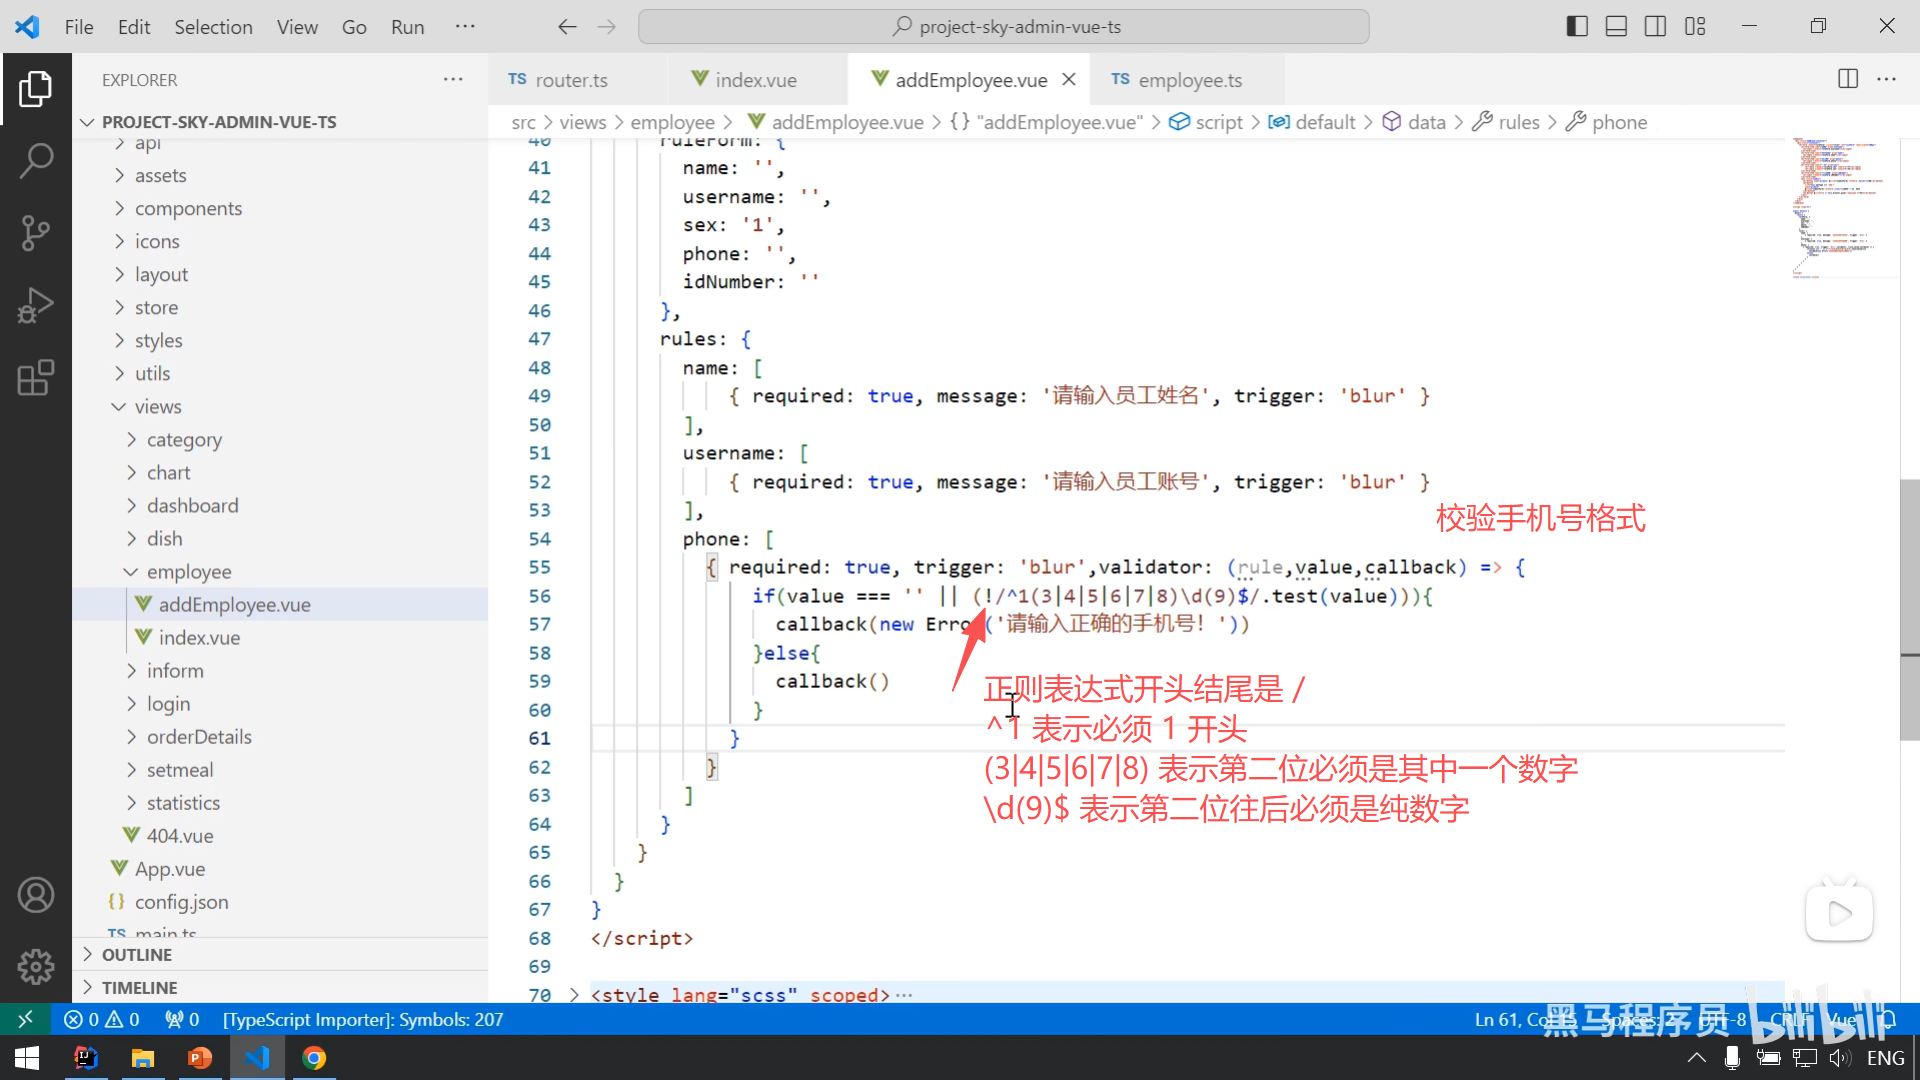Screen dimensions: 1920x1080
Task: Open the Search view in activity bar
Action: (36, 160)
